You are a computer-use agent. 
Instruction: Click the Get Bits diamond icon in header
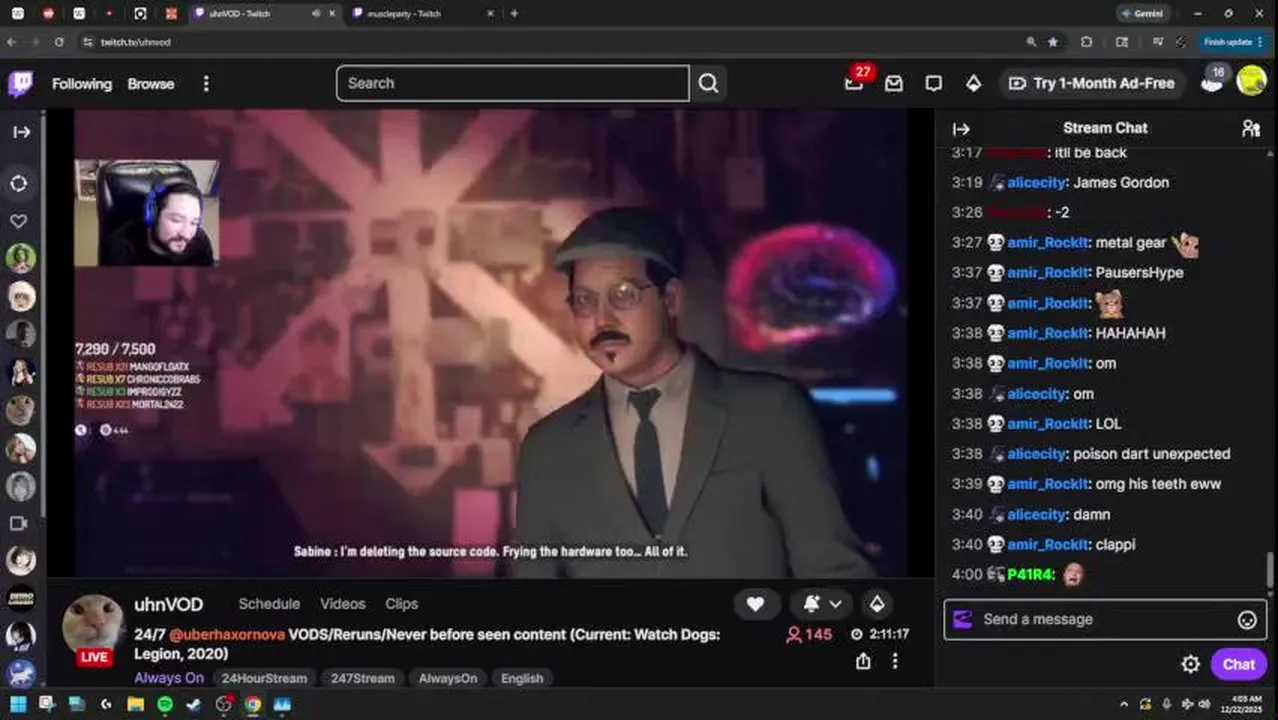tap(973, 84)
